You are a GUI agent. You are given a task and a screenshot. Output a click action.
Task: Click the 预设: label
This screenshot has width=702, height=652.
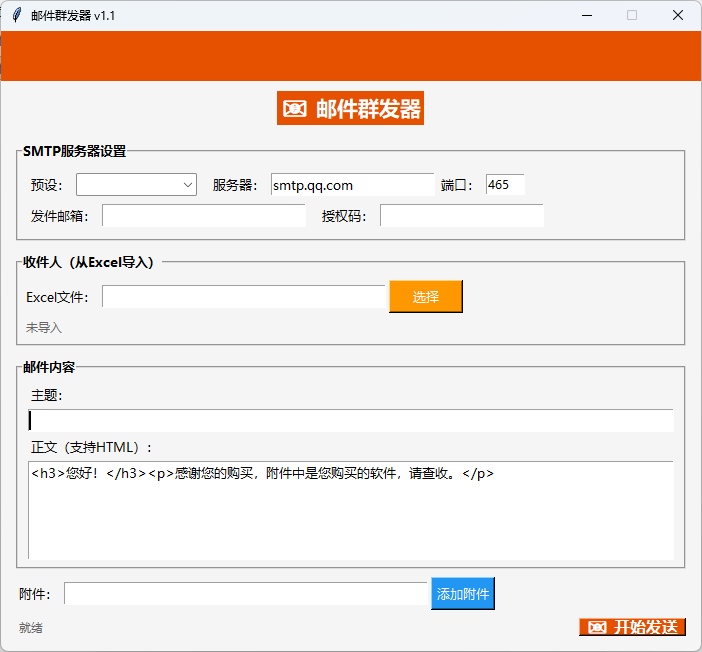click(x=47, y=185)
